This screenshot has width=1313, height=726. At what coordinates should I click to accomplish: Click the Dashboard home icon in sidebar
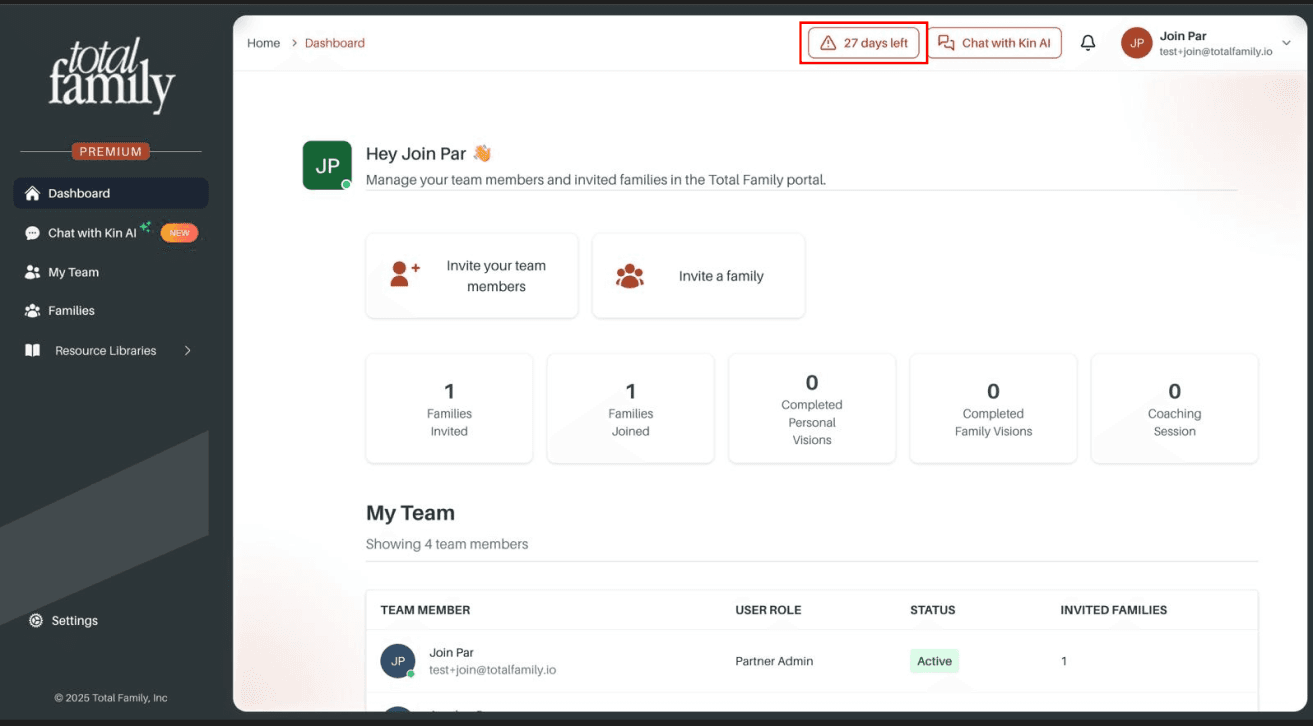point(32,193)
